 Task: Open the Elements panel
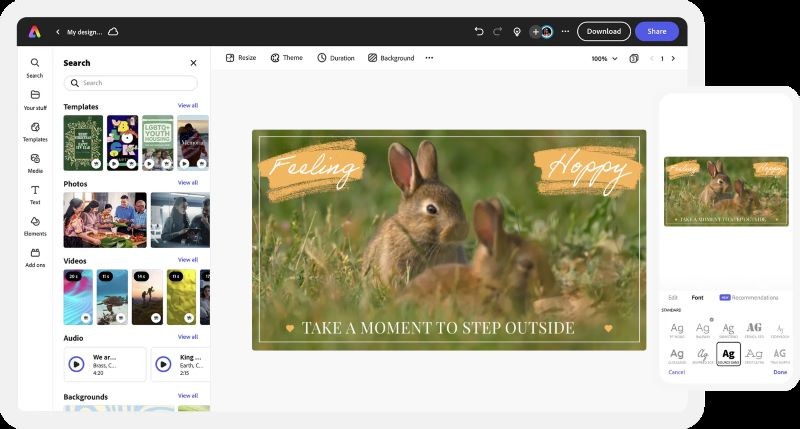pyautogui.click(x=35, y=226)
